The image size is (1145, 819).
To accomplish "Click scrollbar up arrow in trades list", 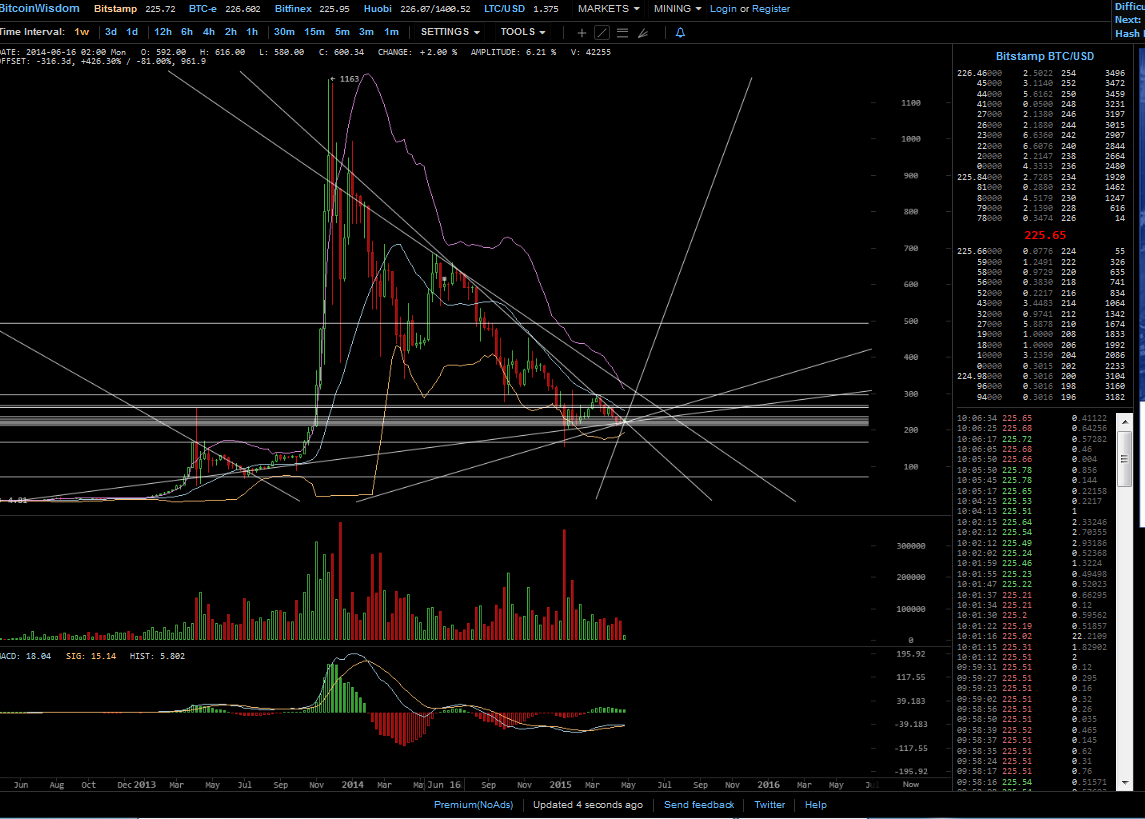I will pyautogui.click(x=1125, y=421).
